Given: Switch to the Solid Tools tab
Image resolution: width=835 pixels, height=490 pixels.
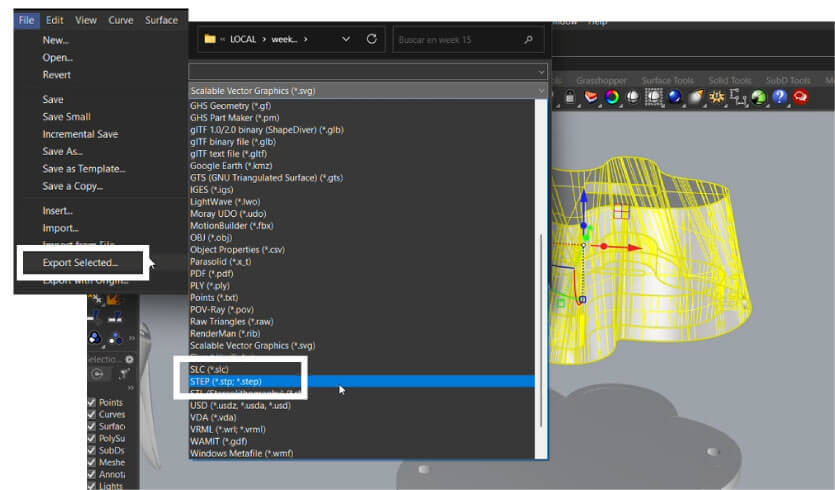Looking at the screenshot, I should click(x=730, y=80).
